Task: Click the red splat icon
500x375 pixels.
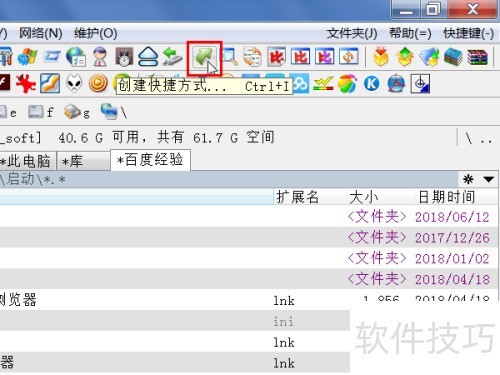Action: coord(26,83)
